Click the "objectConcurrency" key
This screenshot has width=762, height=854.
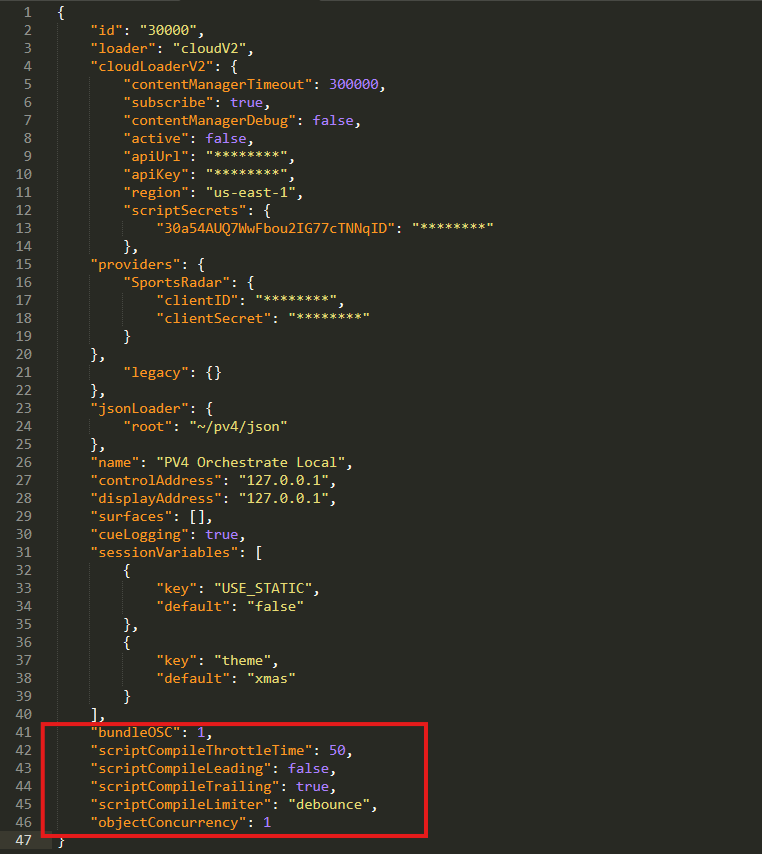tap(168, 822)
